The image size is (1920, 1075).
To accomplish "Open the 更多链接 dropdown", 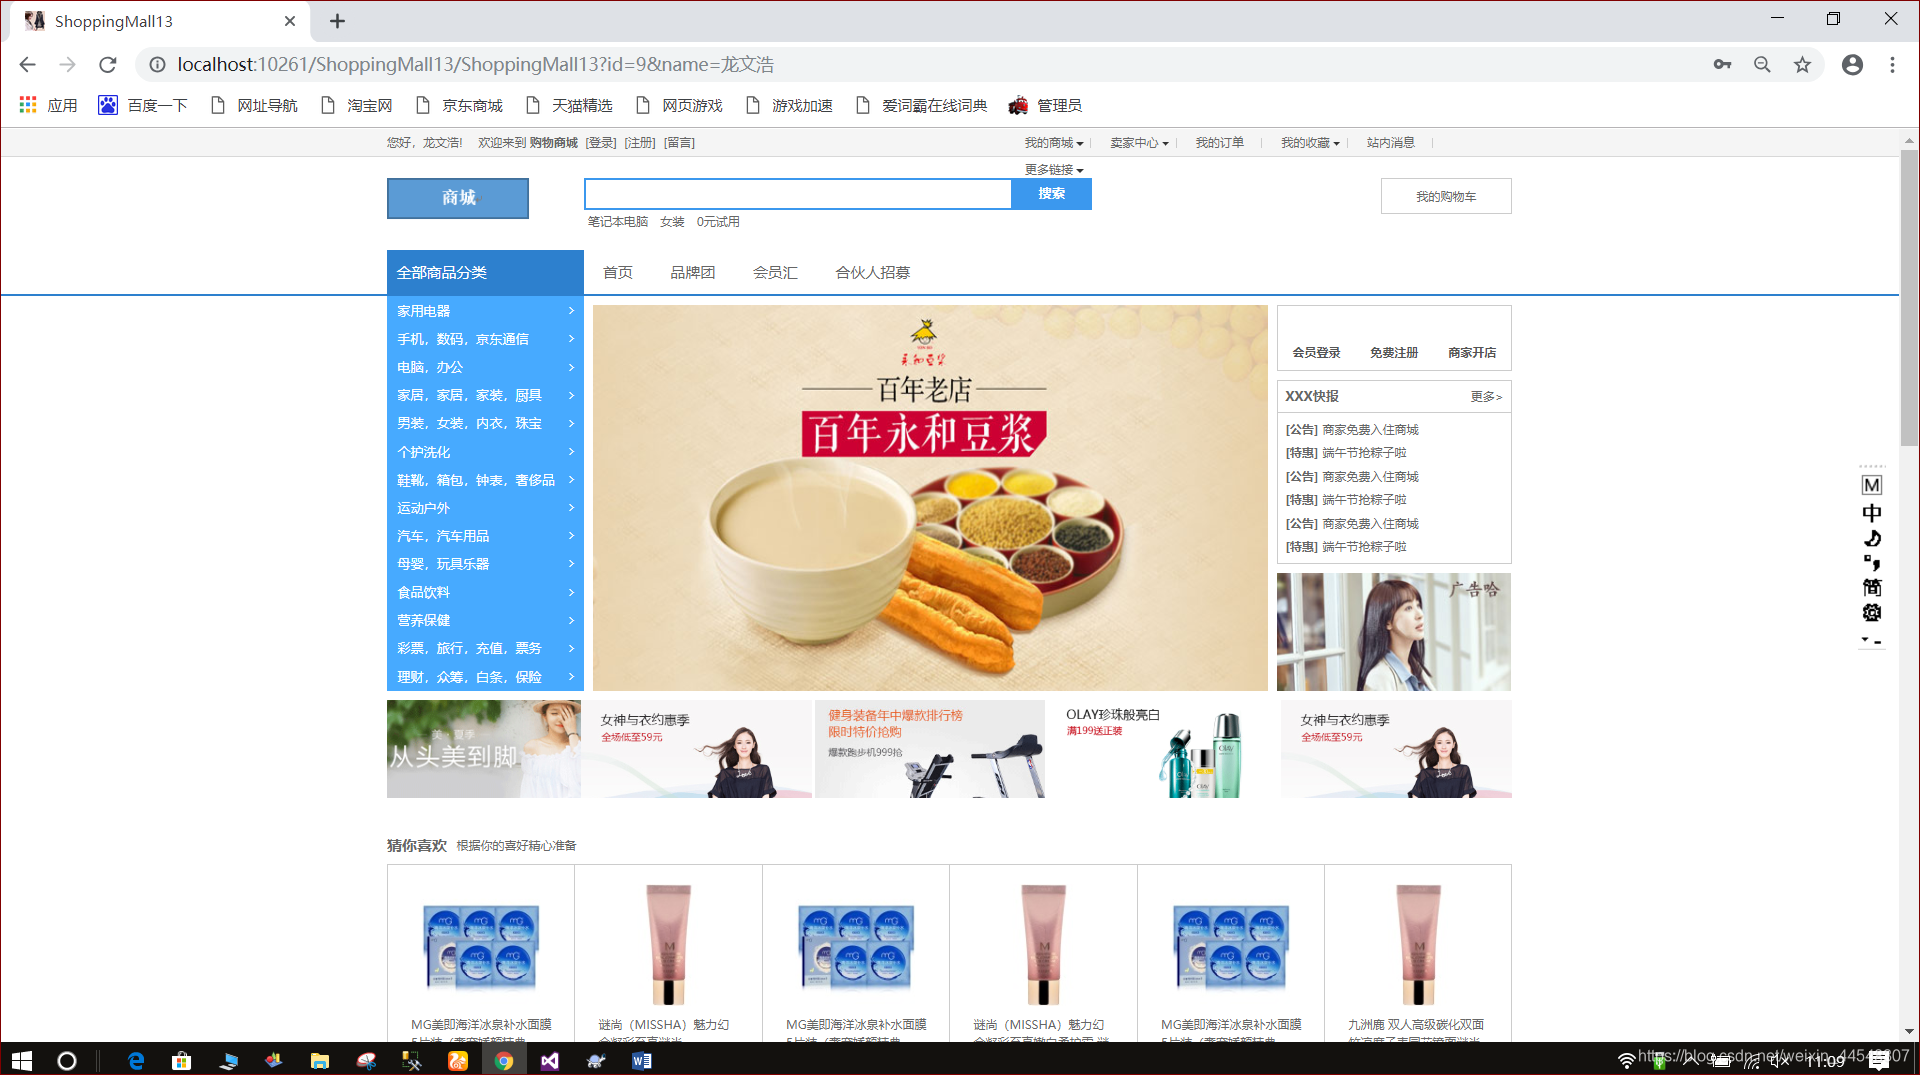I will tap(1051, 169).
